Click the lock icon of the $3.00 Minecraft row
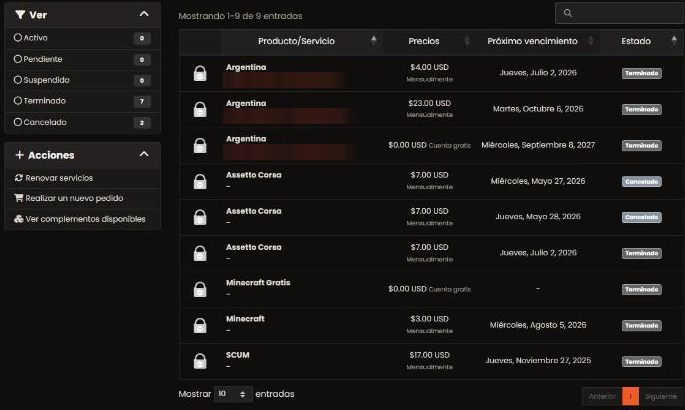685x410 pixels. pos(200,325)
